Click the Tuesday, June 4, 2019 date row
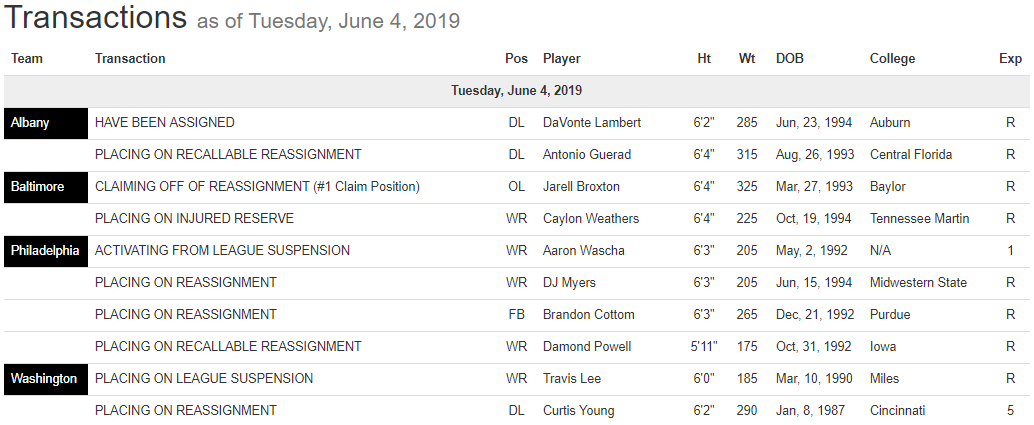 tap(516, 91)
